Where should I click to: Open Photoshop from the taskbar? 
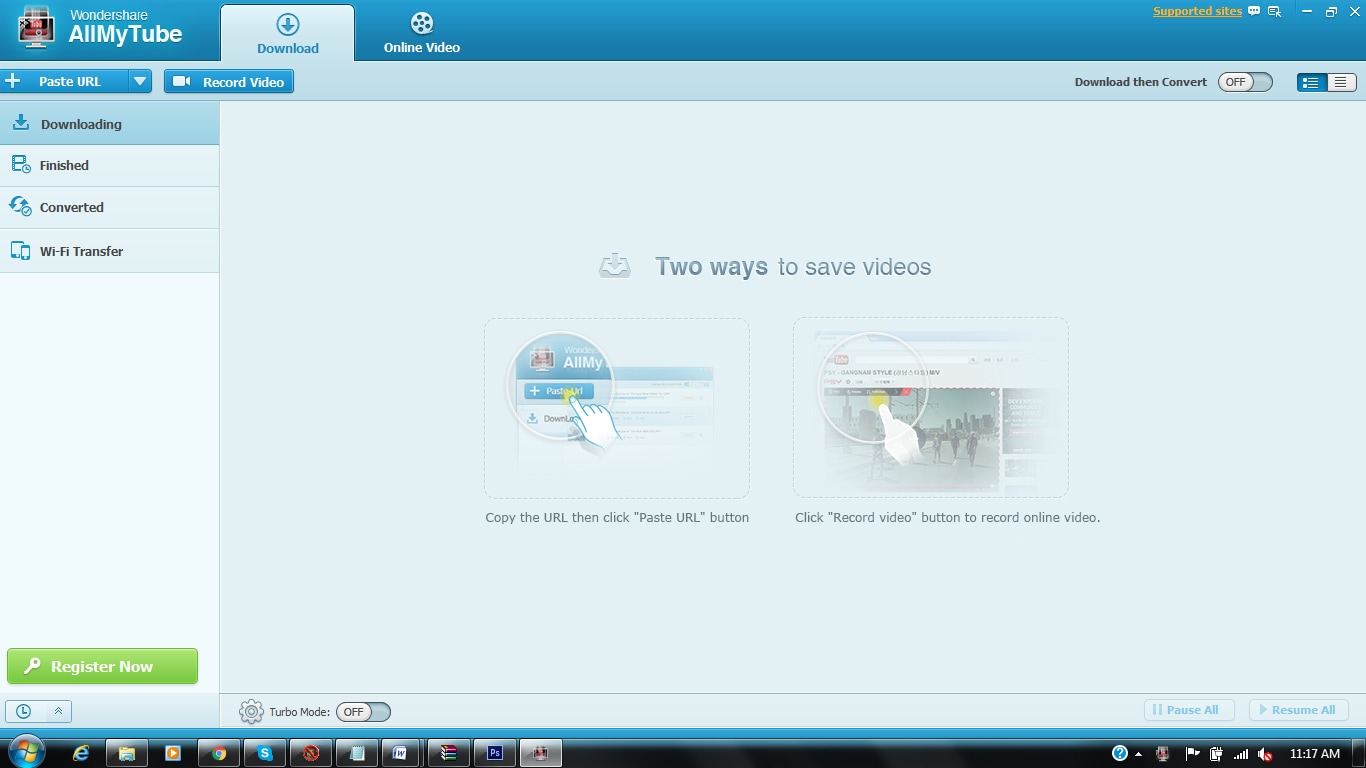pyautogui.click(x=495, y=753)
